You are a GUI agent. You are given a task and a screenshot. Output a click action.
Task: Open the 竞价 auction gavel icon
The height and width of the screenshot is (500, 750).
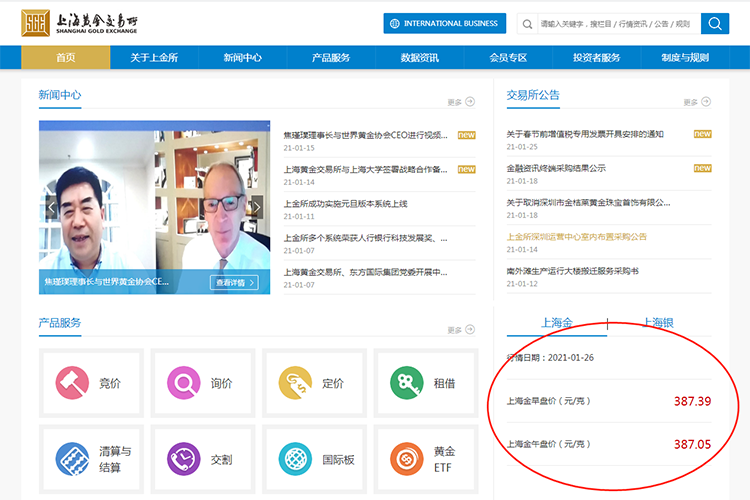point(72,383)
